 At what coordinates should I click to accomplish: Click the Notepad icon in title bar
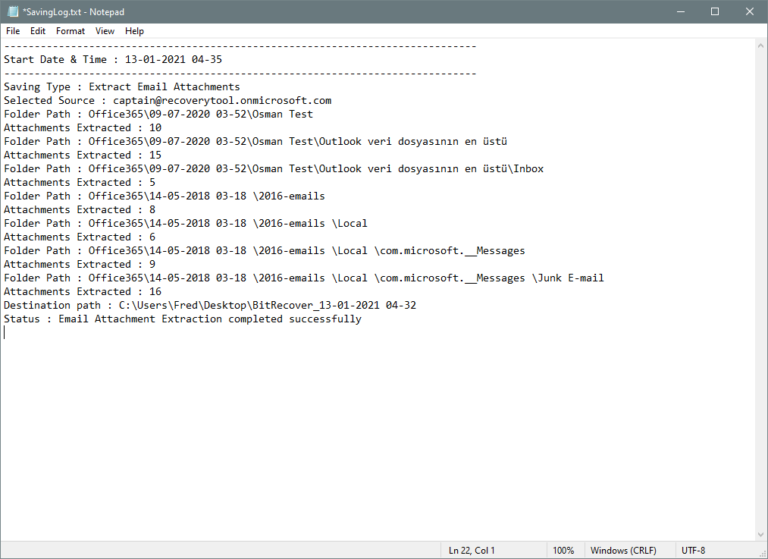(x=12, y=11)
